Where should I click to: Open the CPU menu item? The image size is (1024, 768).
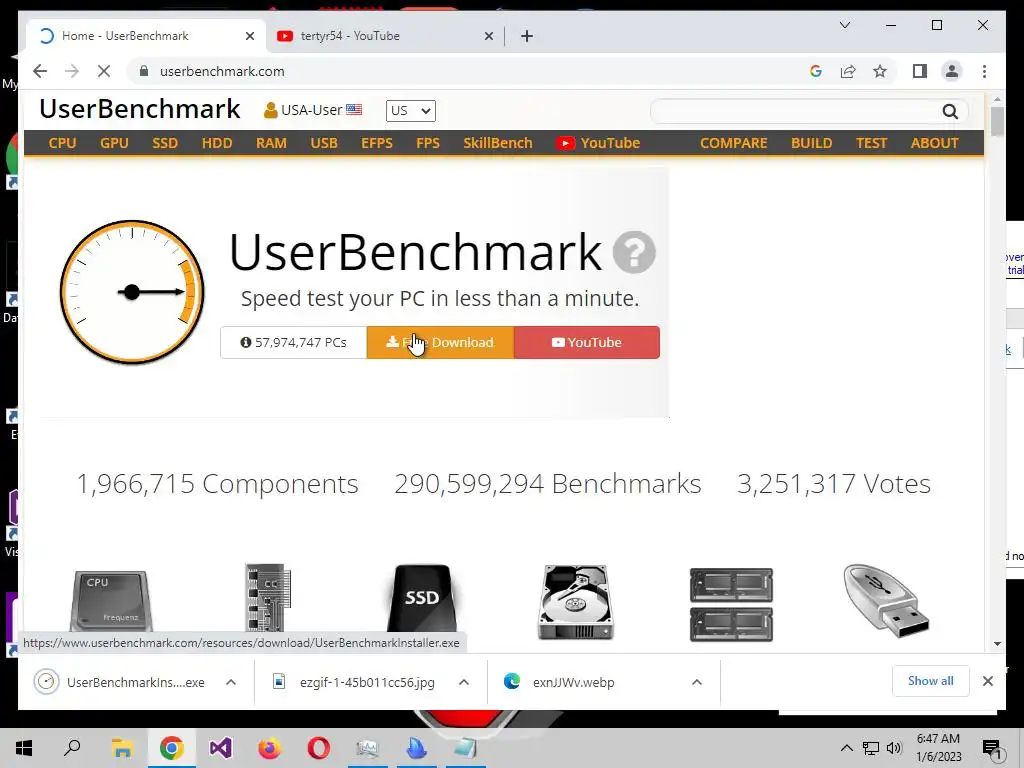point(62,143)
